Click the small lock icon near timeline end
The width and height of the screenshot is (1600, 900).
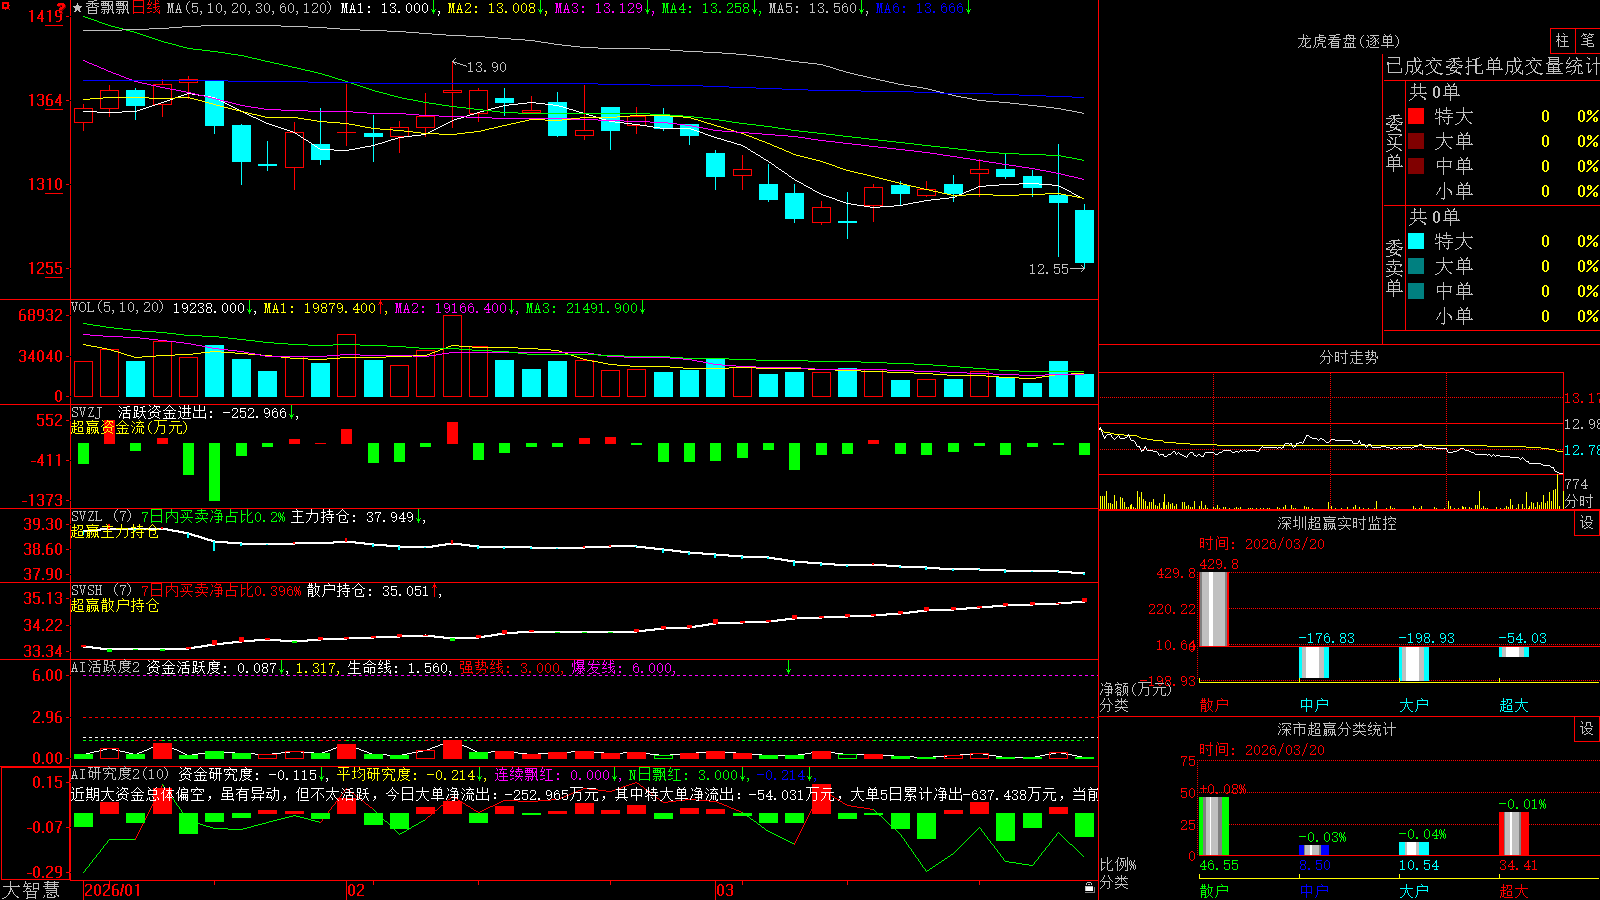(1090, 888)
